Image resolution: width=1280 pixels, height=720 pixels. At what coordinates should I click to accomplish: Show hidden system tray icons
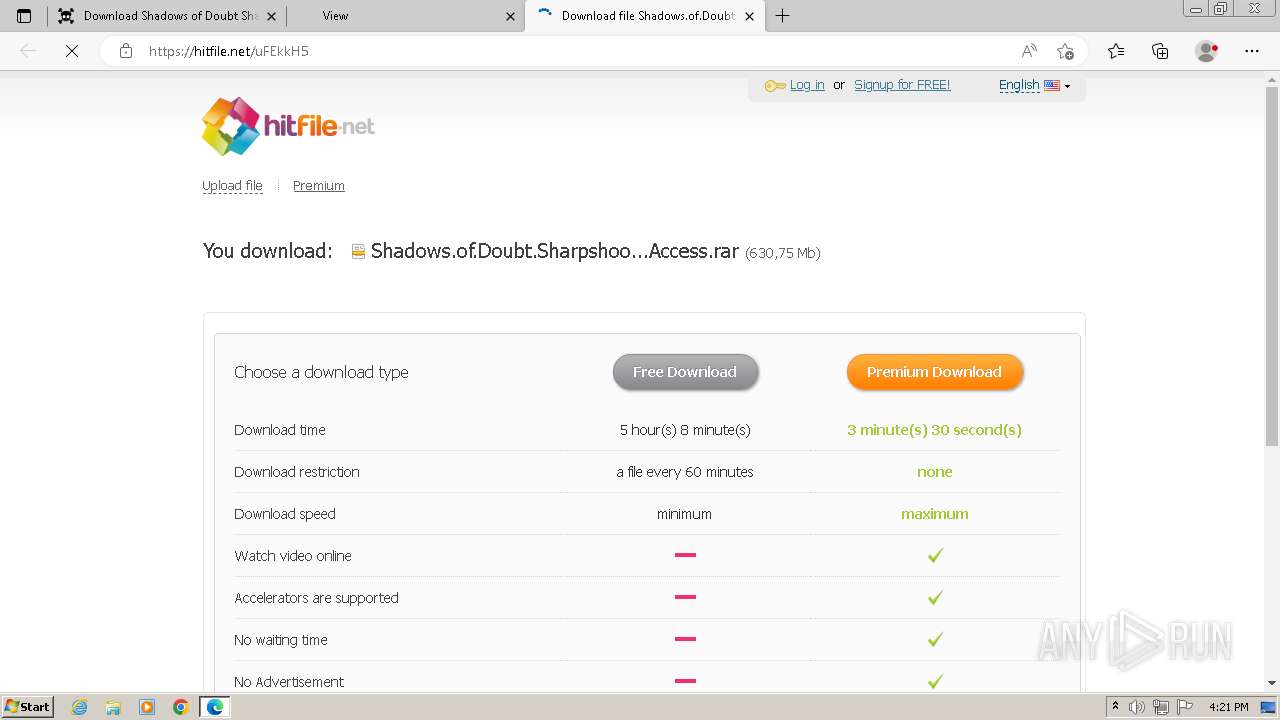tap(1115, 707)
